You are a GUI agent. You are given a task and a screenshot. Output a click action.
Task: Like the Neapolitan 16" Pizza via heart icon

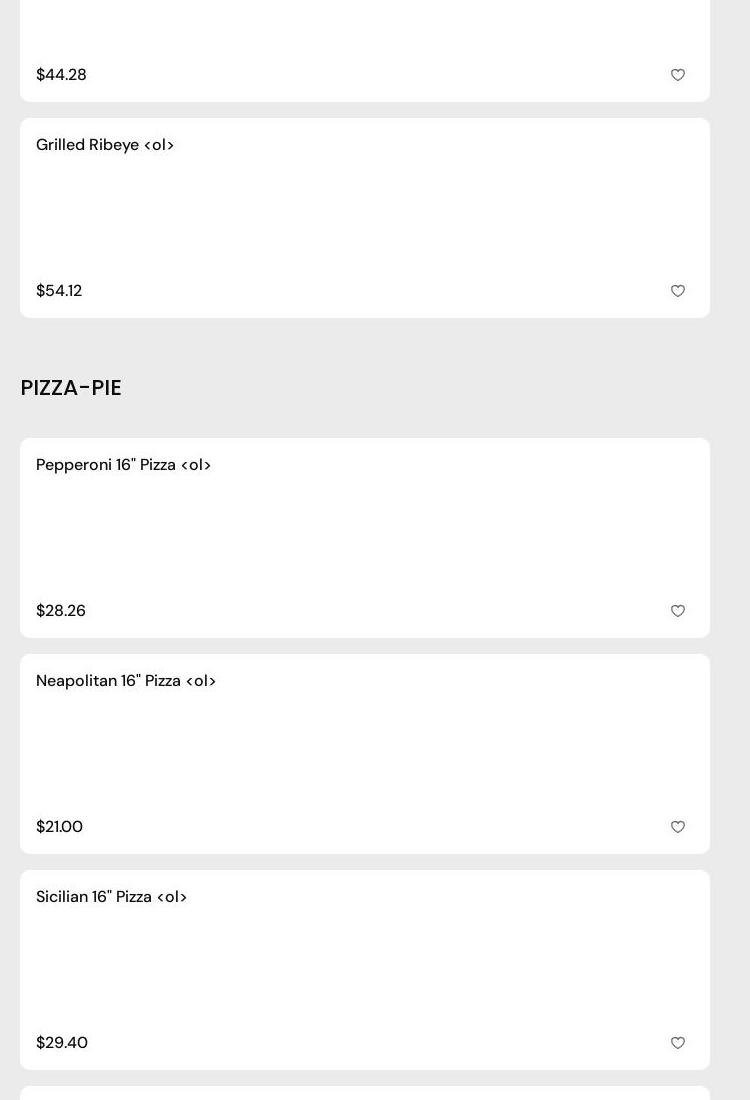678,827
